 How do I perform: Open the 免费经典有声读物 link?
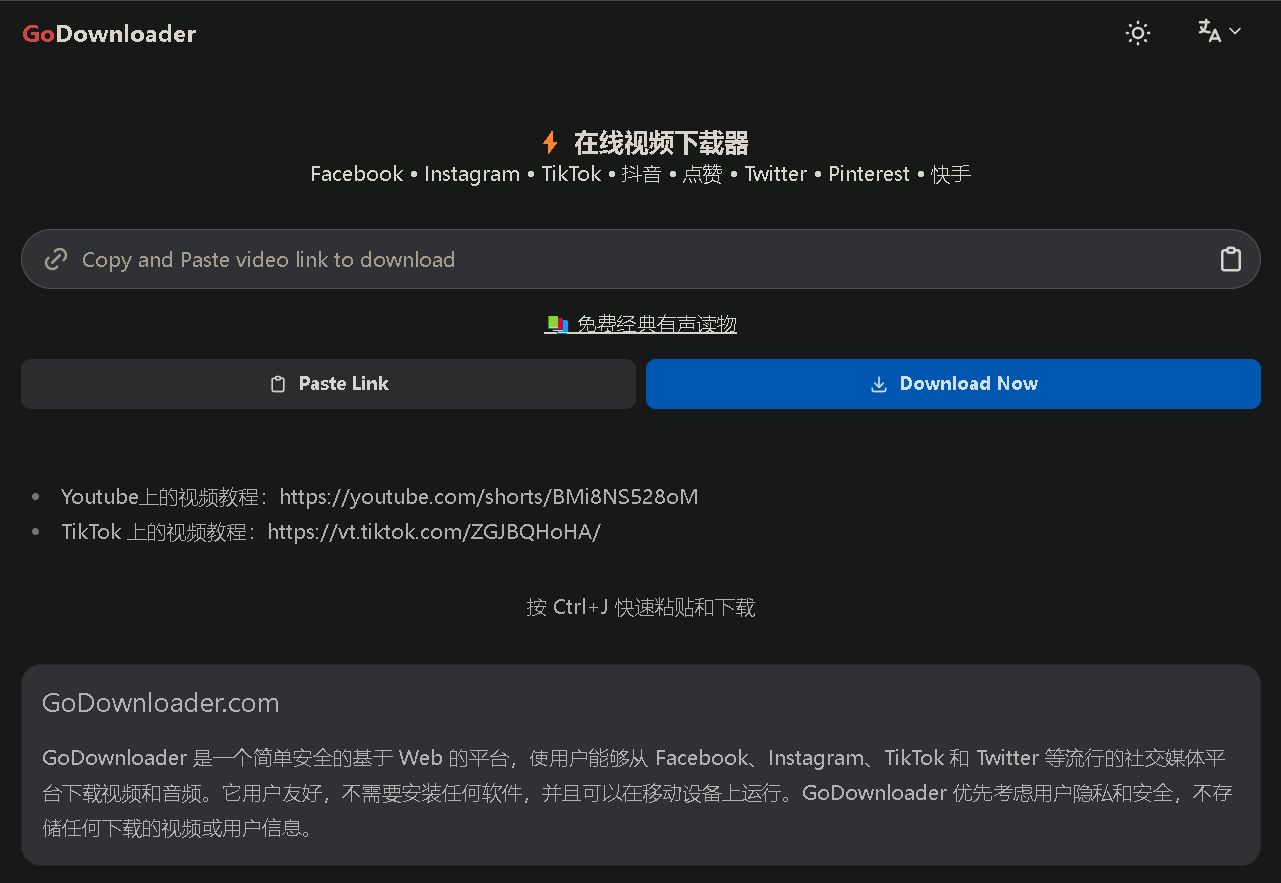point(640,324)
